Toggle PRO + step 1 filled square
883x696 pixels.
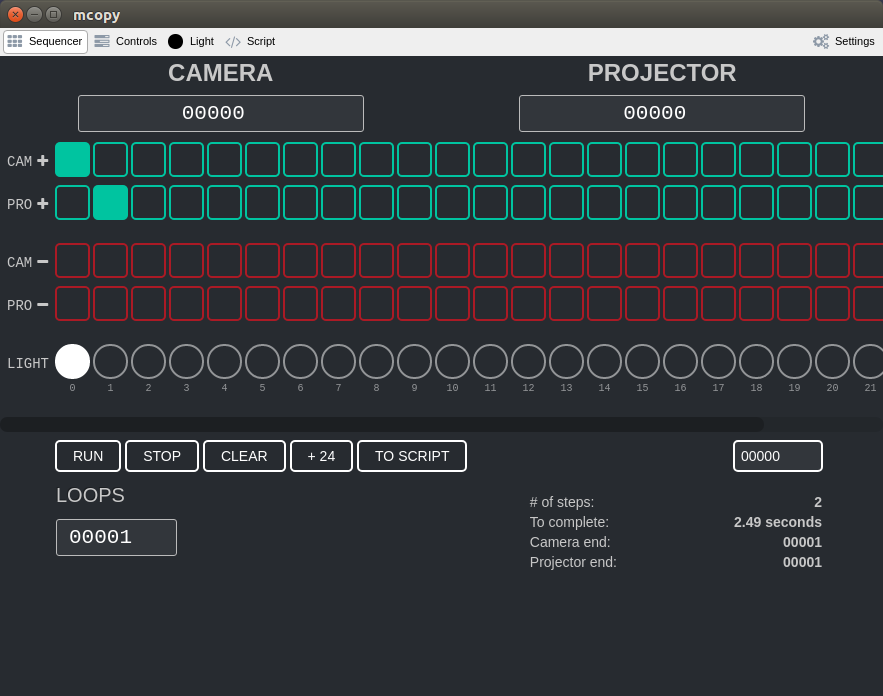(x=110, y=202)
